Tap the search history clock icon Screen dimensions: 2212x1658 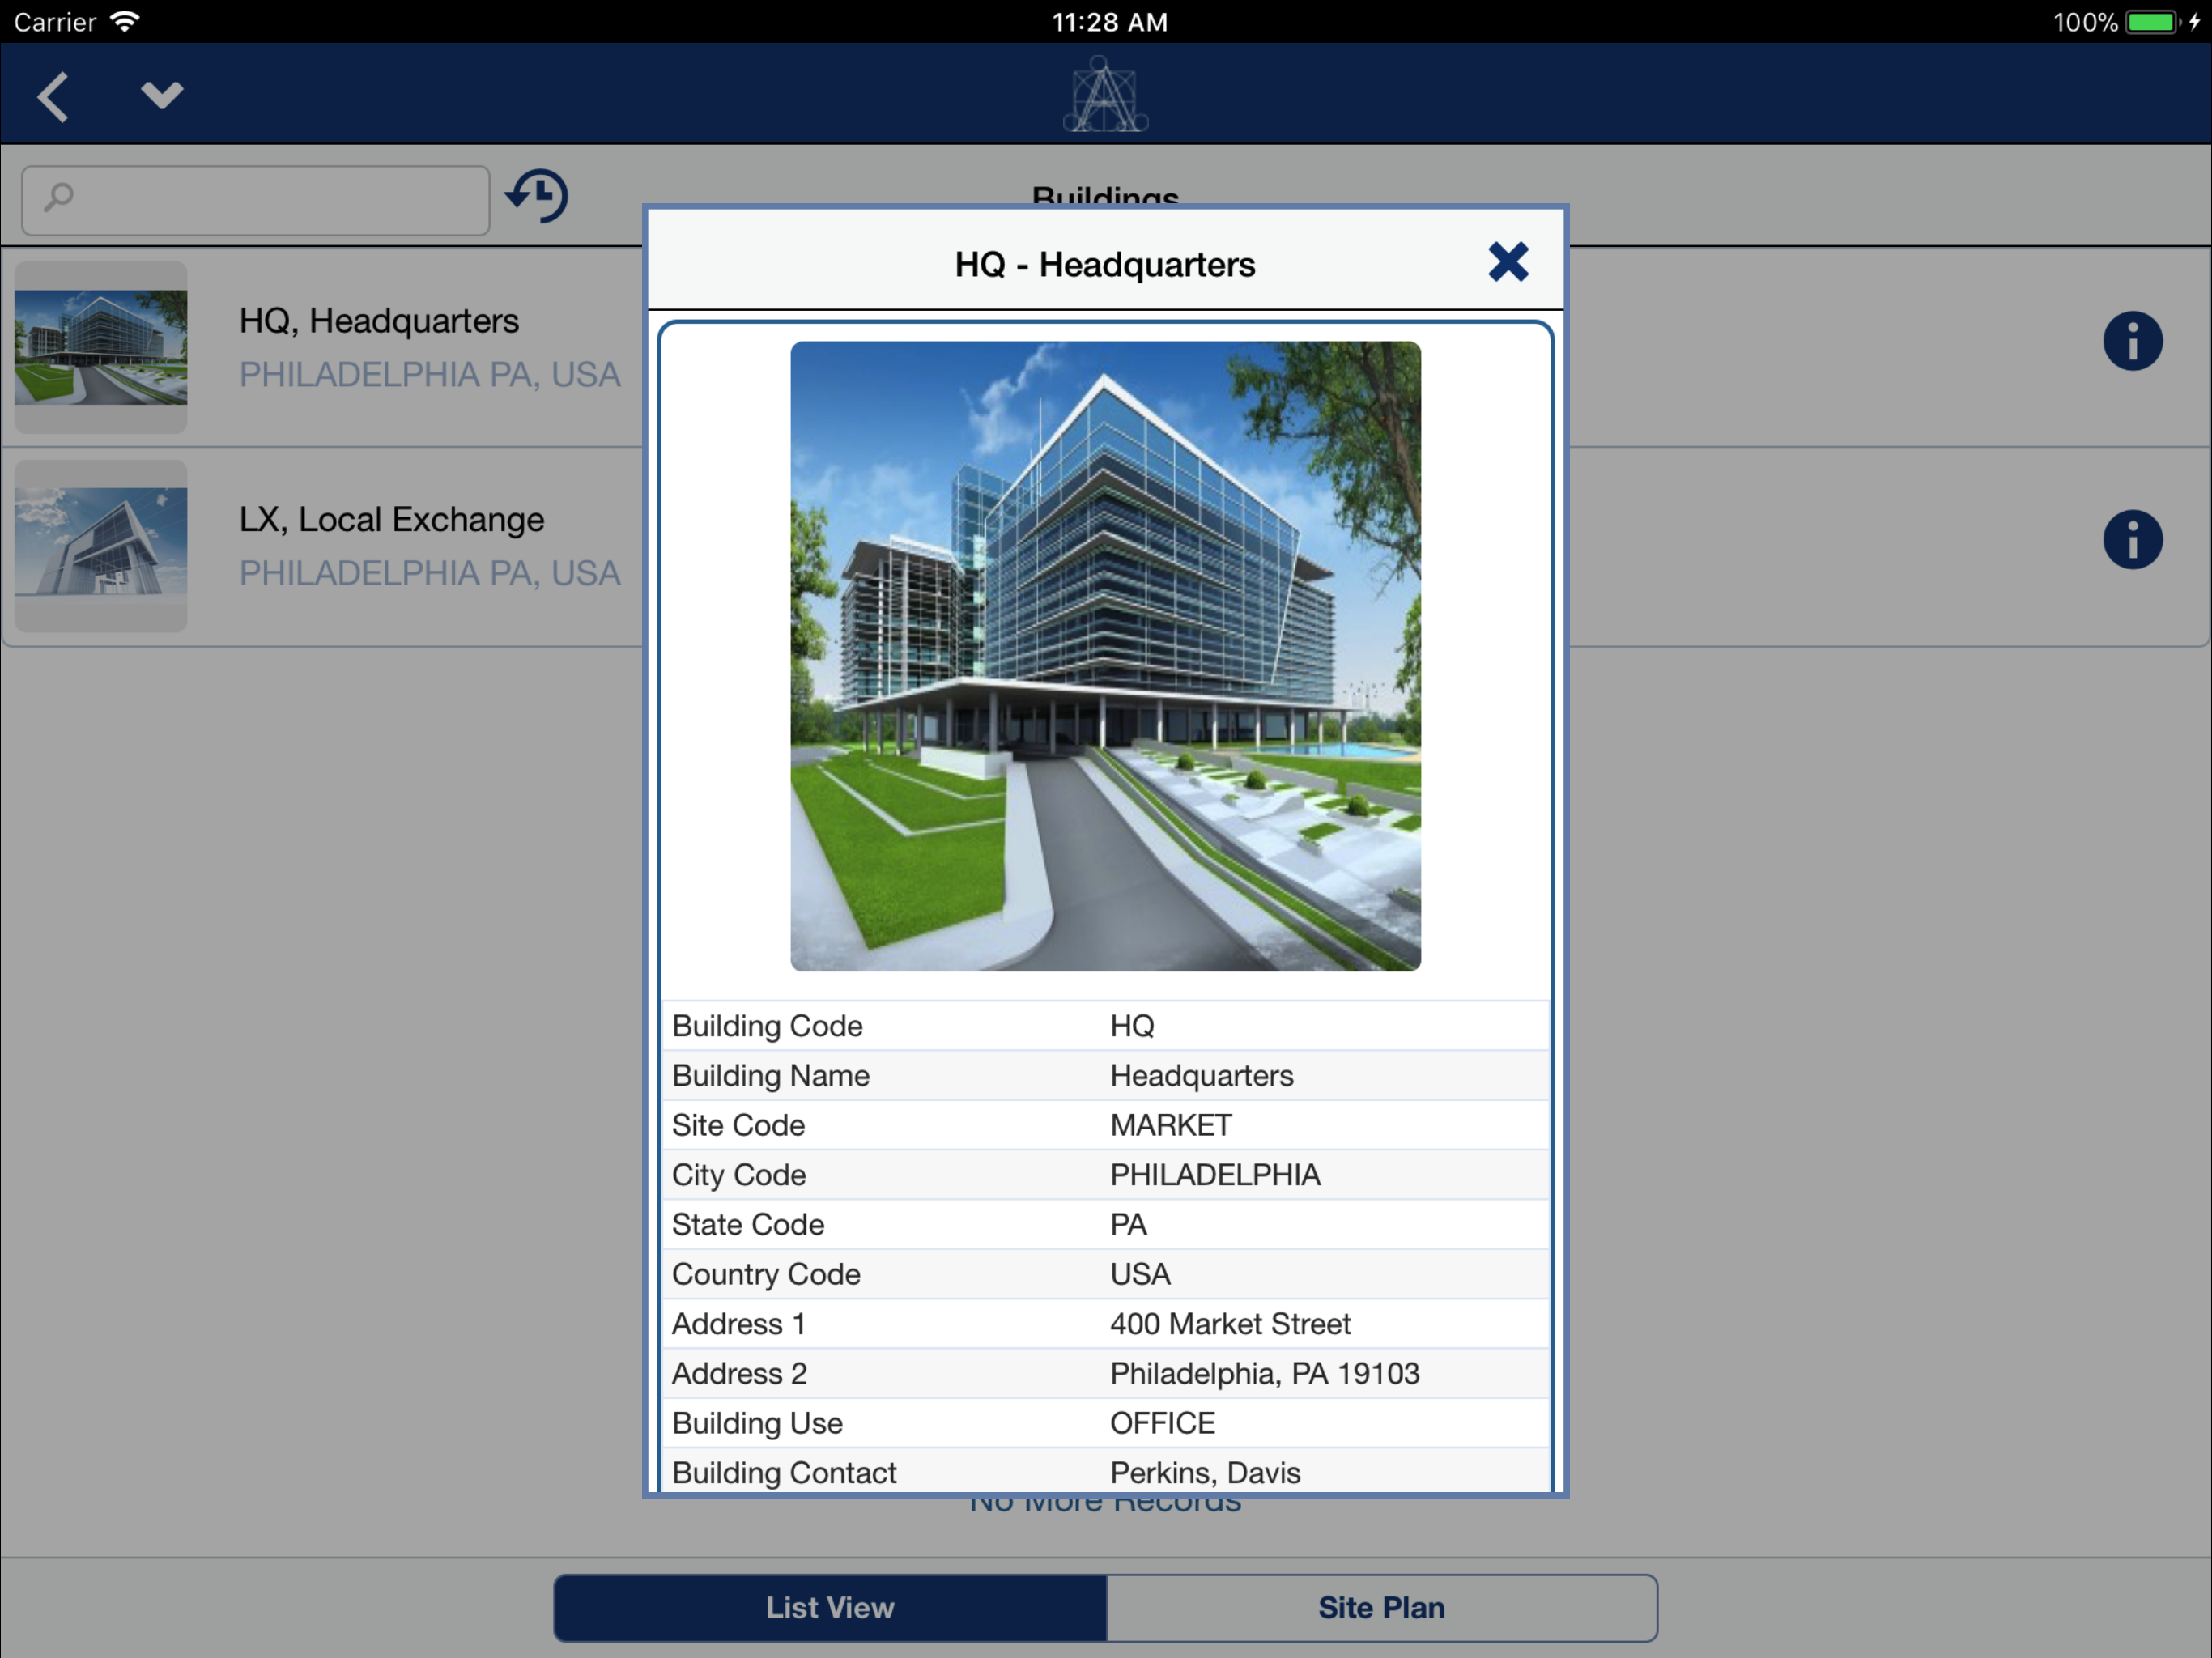(537, 196)
